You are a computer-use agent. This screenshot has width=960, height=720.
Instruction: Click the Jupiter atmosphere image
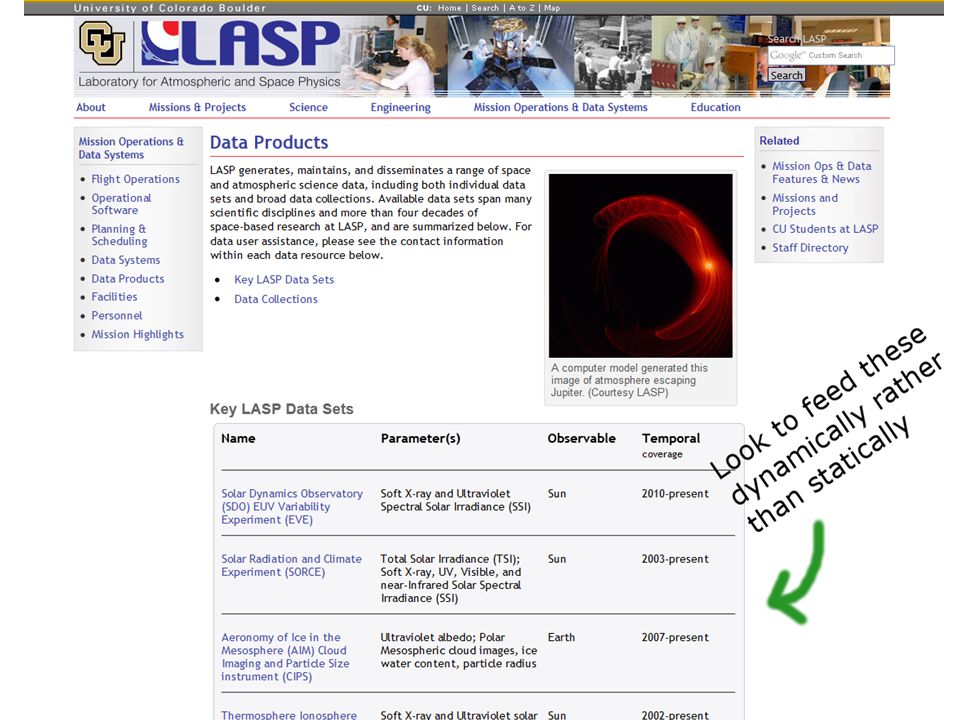(640, 266)
